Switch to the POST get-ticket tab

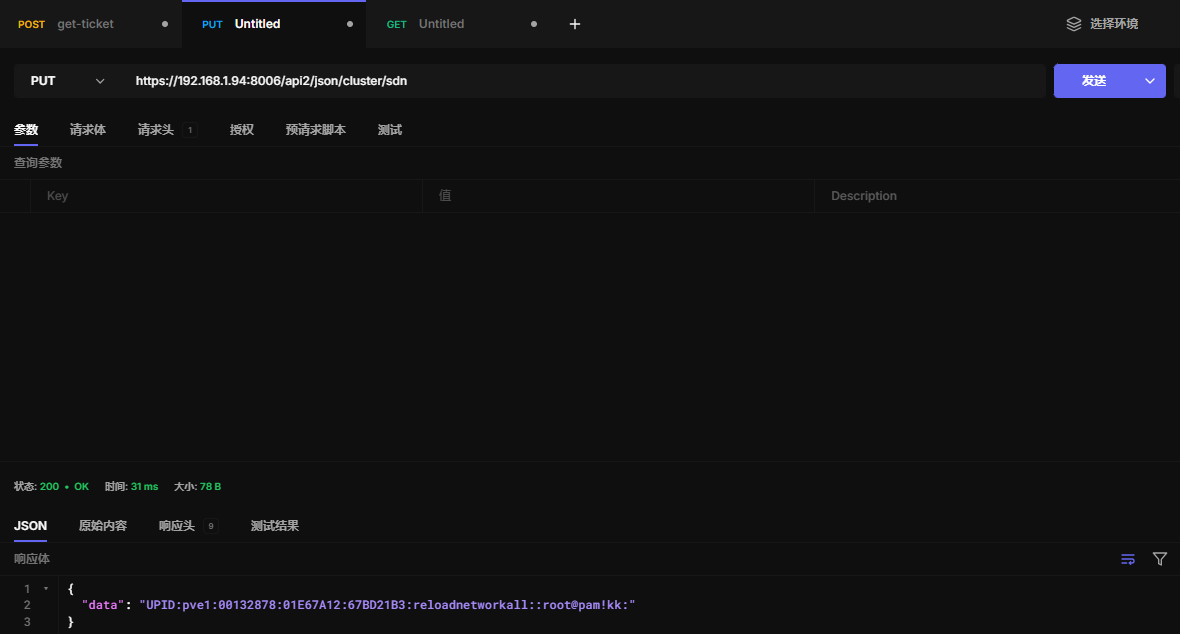tap(85, 24)
